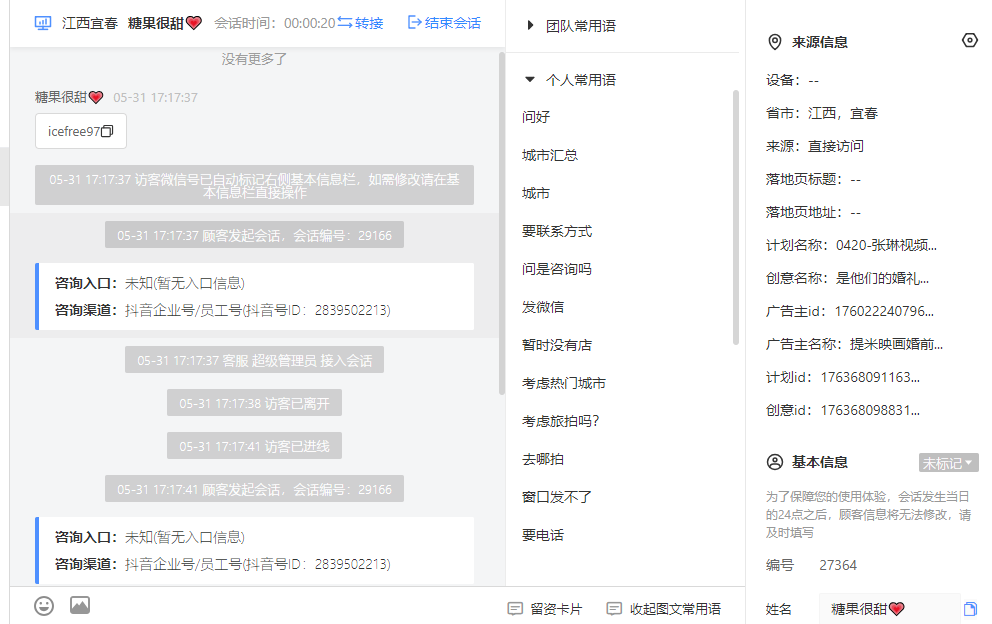Click the person icon beside 基本信息
Viewport: 992px width, 624px height.
(774, 462)
